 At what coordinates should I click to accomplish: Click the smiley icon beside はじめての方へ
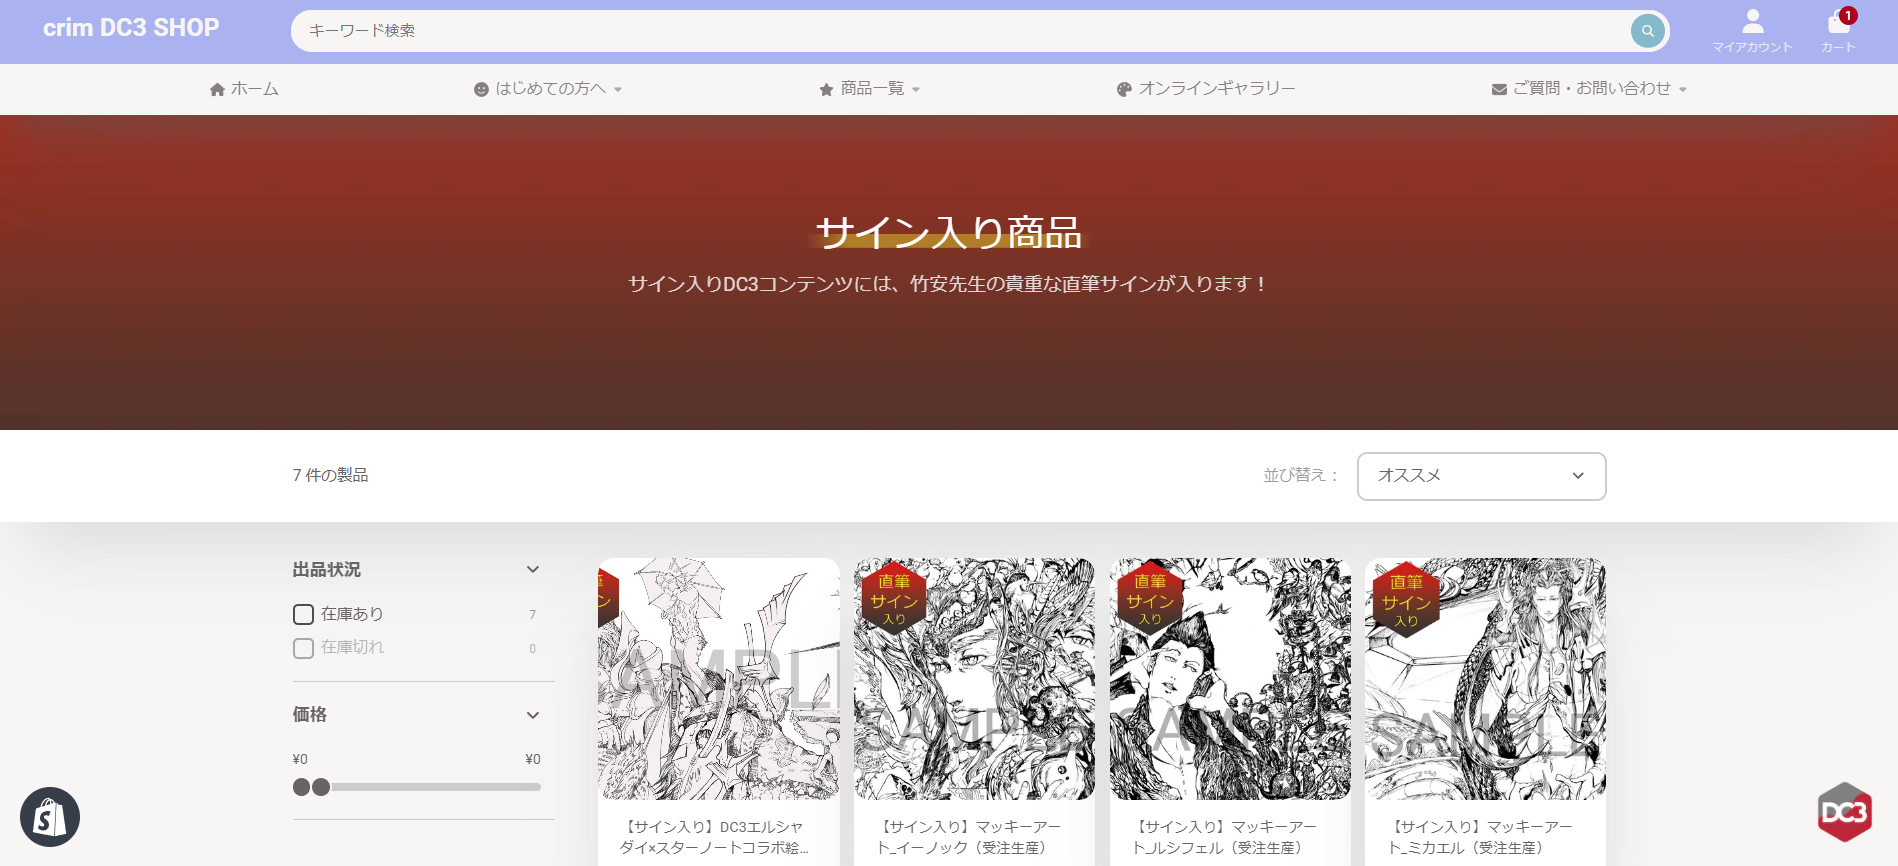(x=481, y=89)
